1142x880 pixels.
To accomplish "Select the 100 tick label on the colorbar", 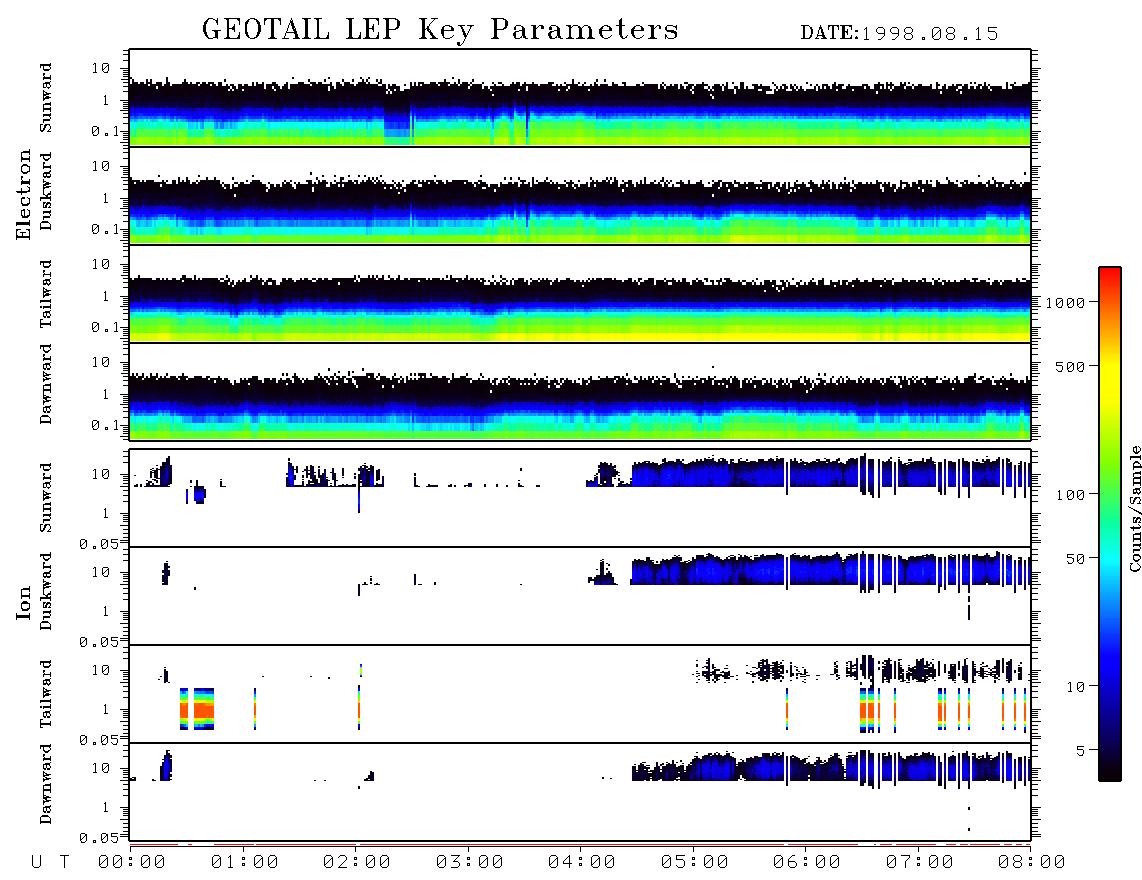I will click(1071, 495).
